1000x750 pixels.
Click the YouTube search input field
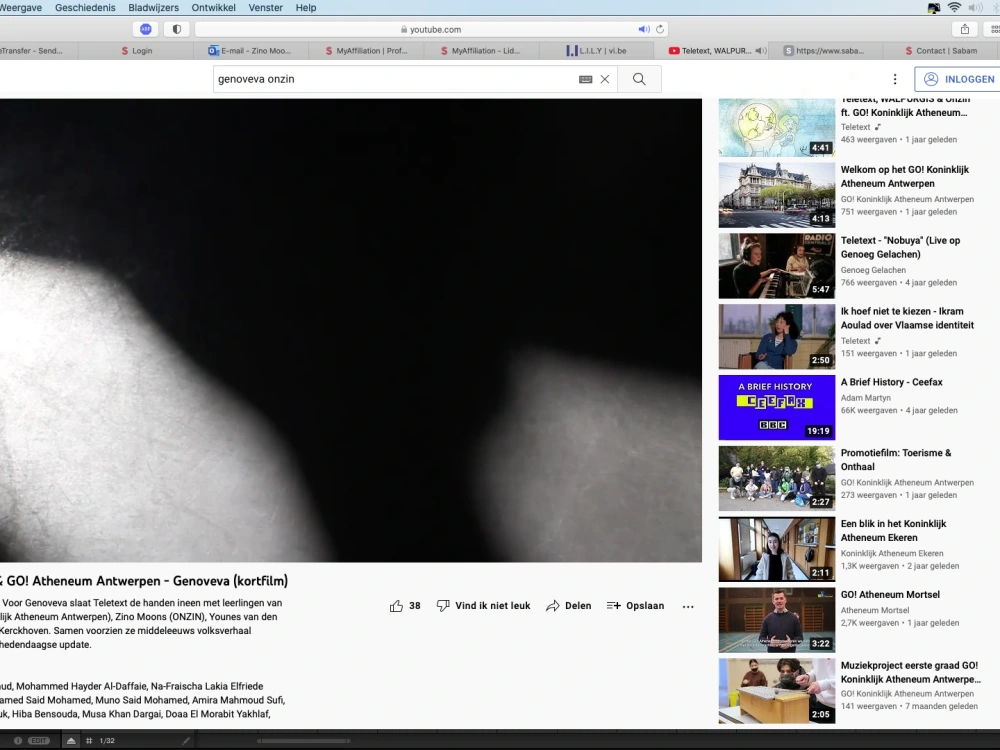click(394, 79)
